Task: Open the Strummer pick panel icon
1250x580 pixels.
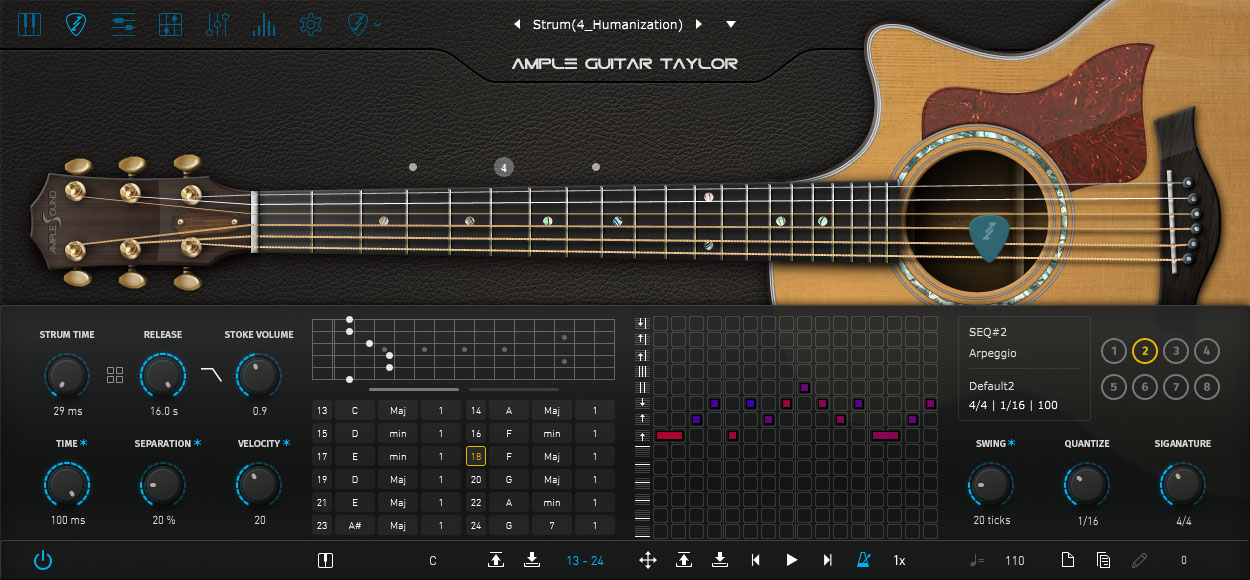Action: [75, 24]
